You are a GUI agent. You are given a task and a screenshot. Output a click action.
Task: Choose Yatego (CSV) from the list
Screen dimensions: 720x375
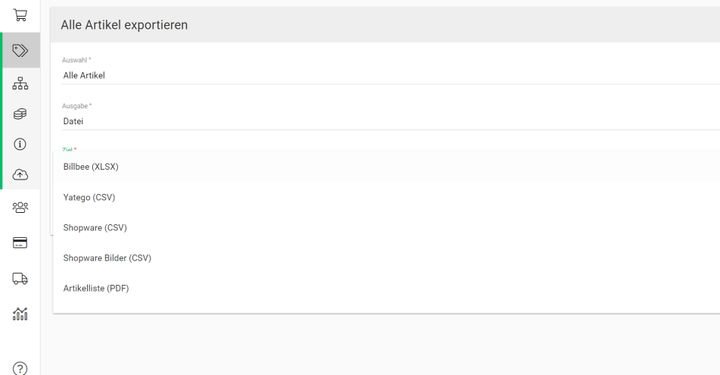click(387, 197)
